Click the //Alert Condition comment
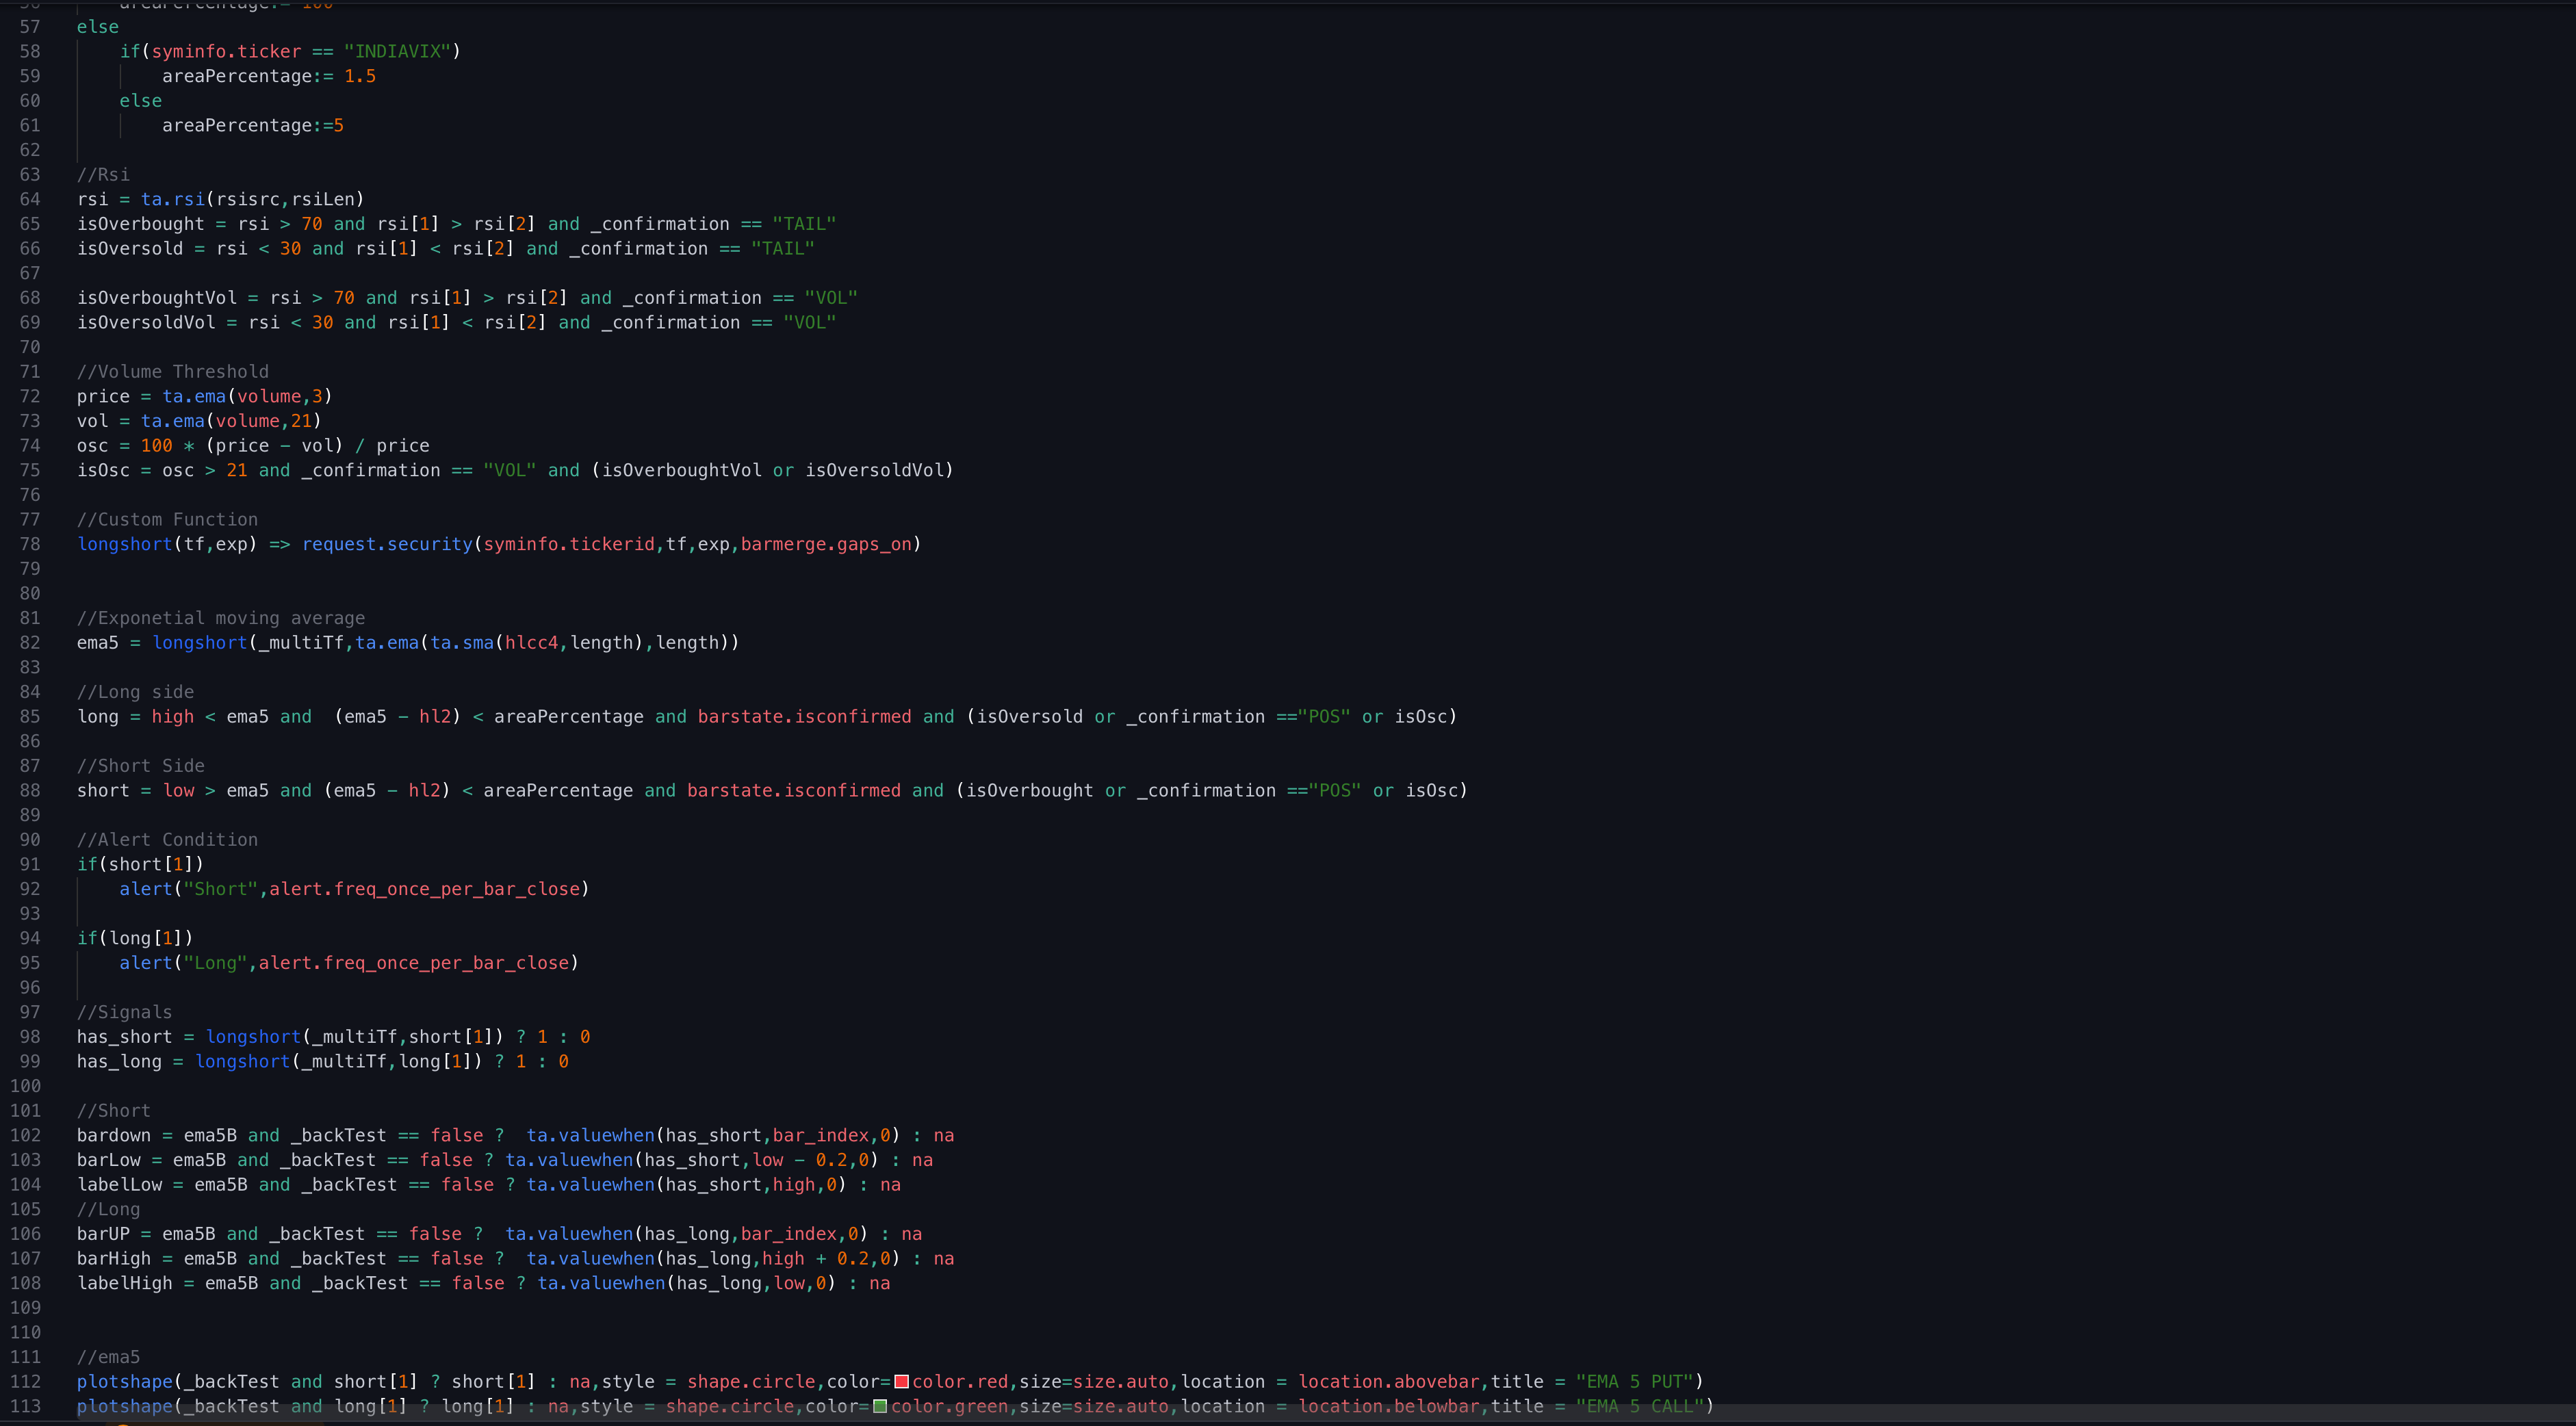The height and width of the screenshot is (1426, 2576). pyautogui.click(x=167, y=840)
